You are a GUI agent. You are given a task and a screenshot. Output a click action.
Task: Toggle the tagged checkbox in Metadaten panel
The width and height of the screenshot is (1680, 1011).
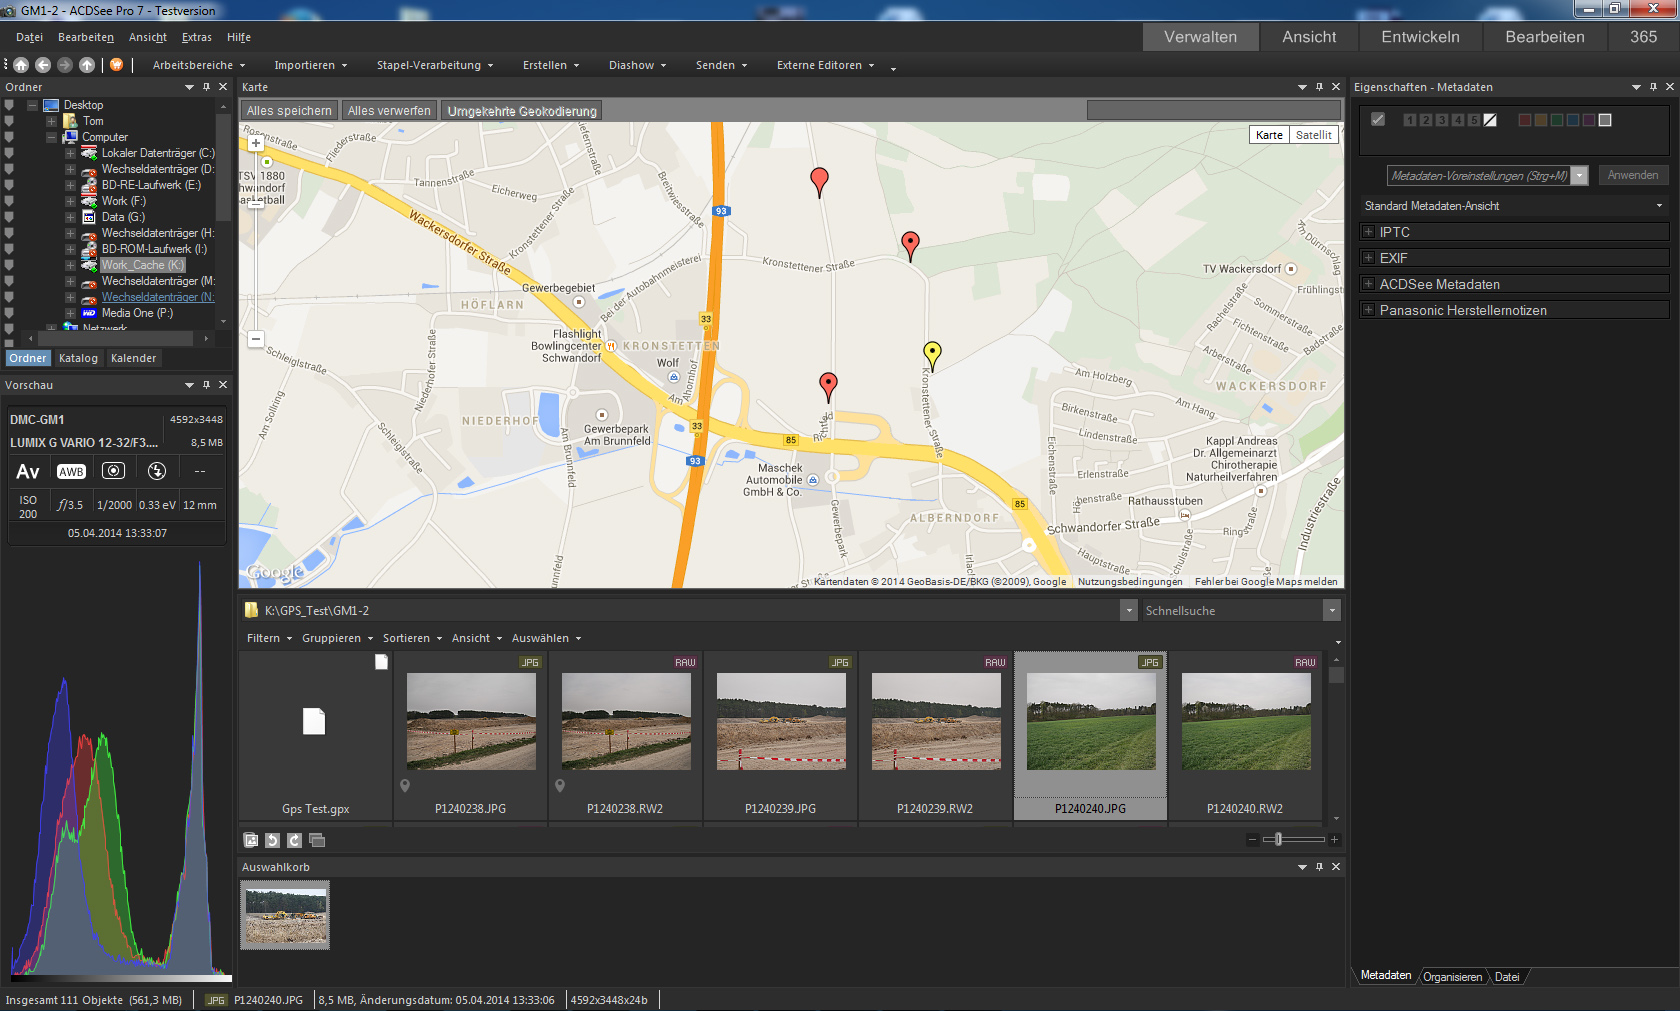coord(1378,119)
